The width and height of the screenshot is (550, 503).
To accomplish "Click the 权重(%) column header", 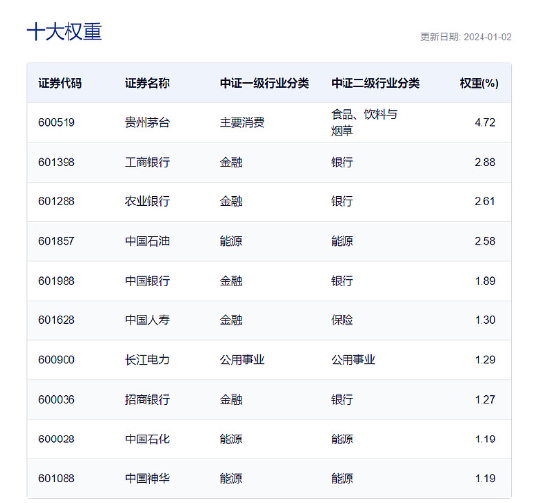I will click(x=479, y=83).
